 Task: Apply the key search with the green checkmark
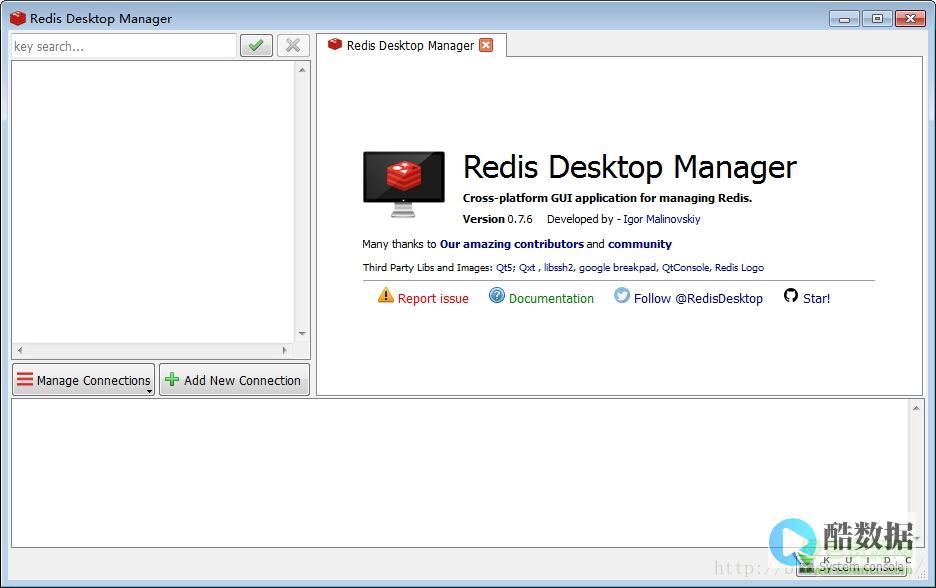[x=256, y=45]
